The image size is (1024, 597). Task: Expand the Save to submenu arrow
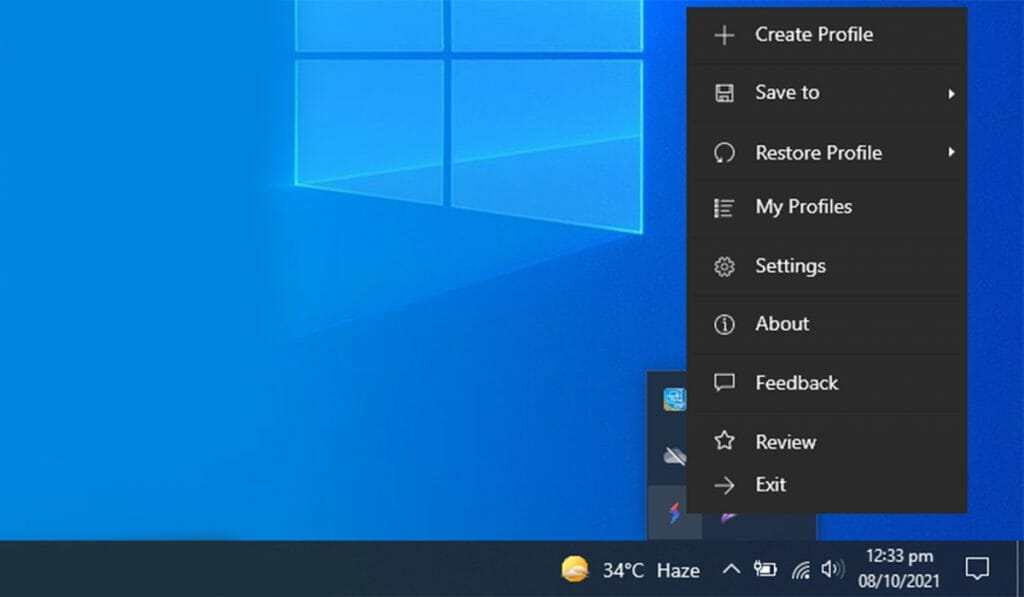tap(951, 94)
